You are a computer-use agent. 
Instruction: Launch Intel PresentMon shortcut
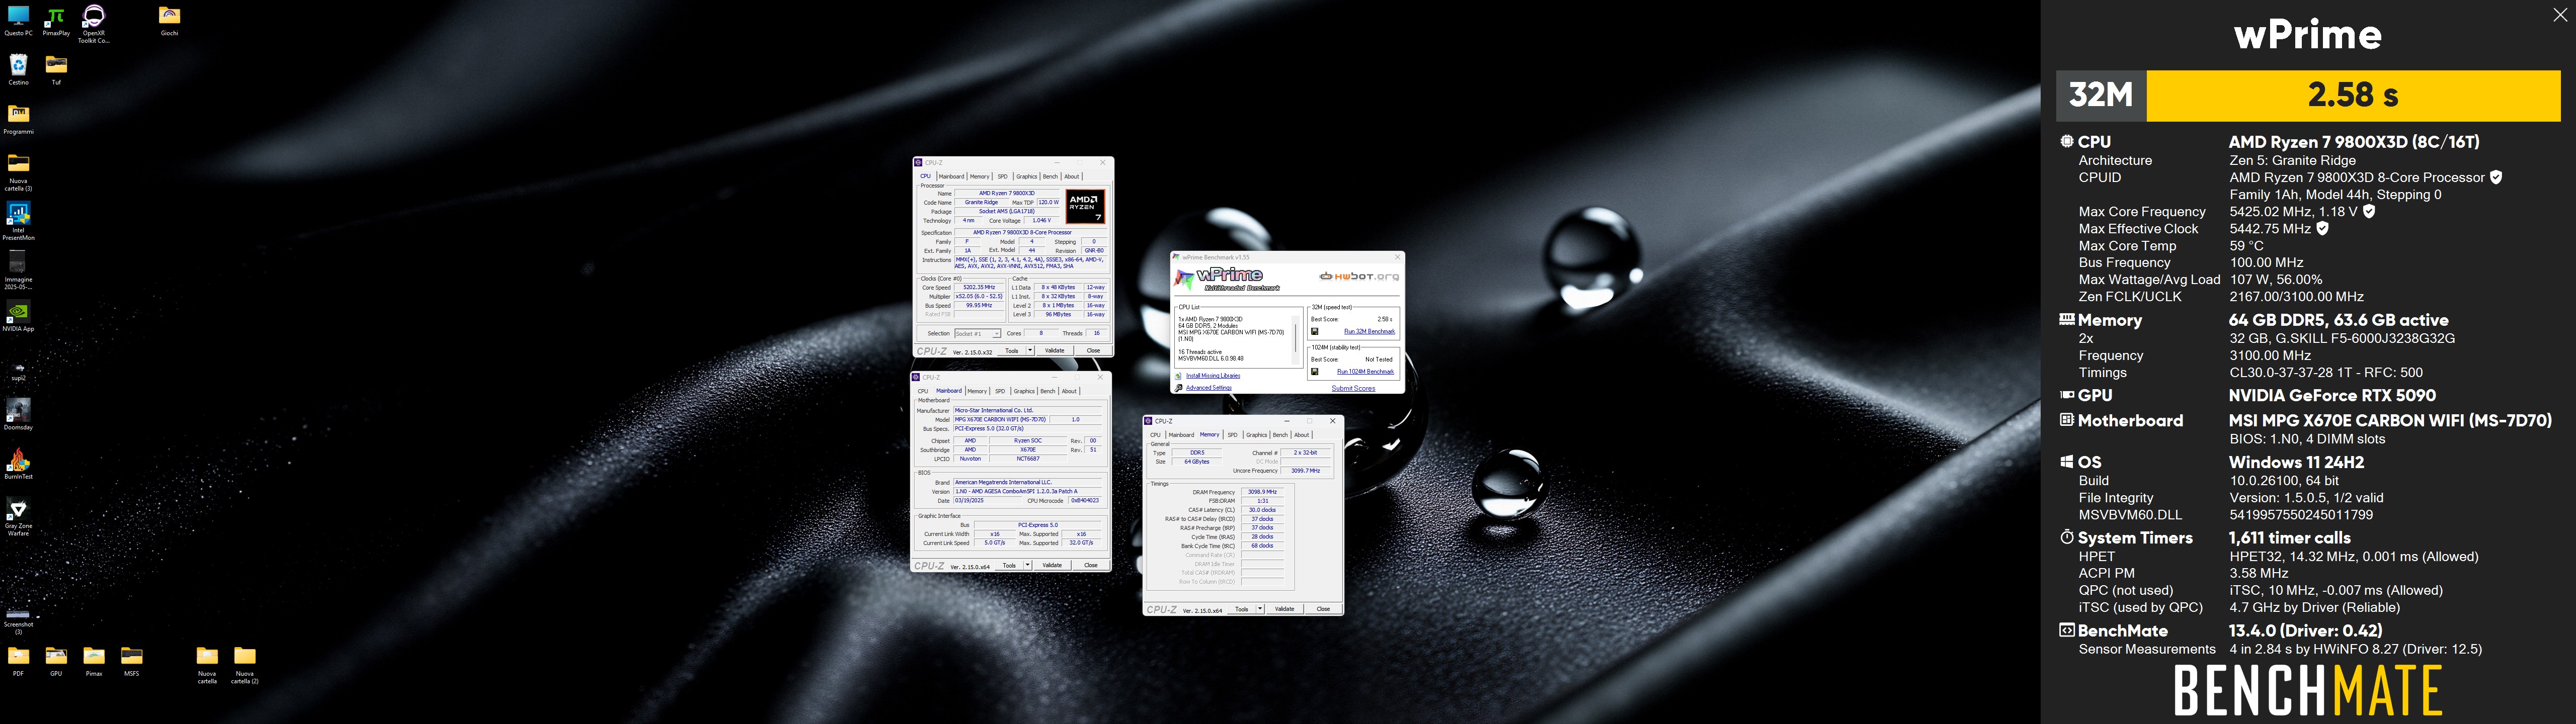18,221
